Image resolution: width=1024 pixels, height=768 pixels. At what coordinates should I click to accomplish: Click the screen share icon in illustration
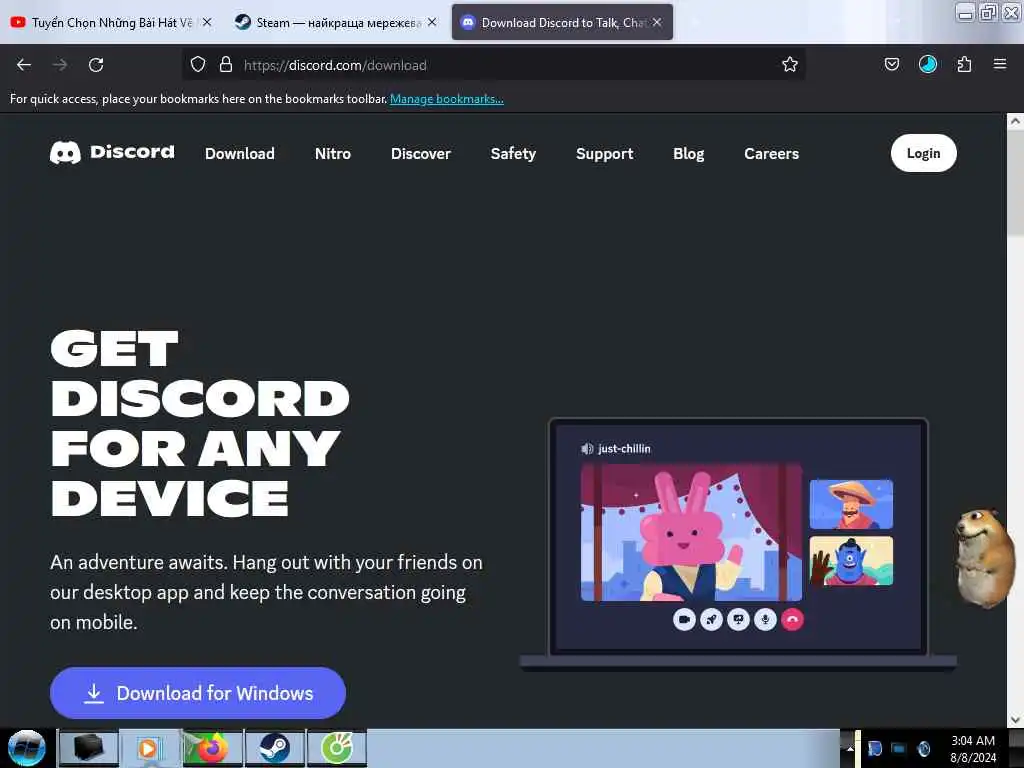739,619
